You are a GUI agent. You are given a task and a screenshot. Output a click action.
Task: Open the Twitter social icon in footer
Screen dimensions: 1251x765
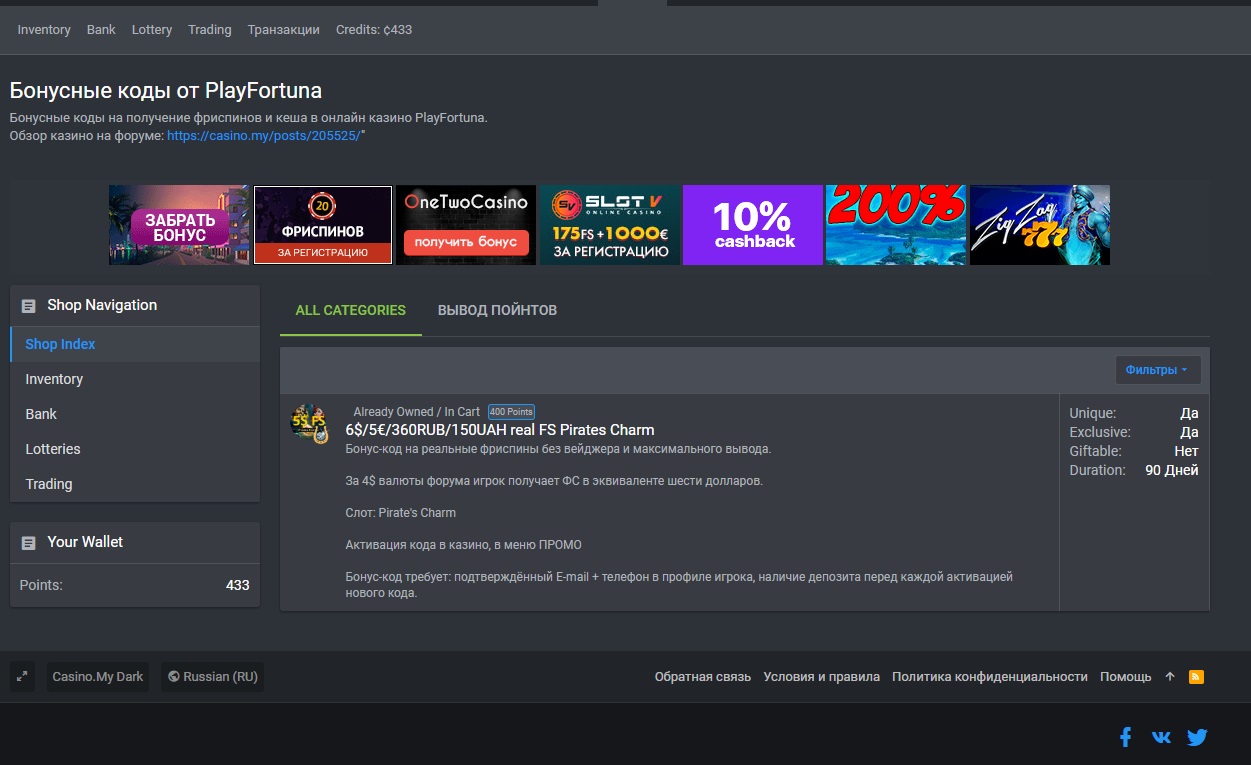click(x=1197, y=738)
